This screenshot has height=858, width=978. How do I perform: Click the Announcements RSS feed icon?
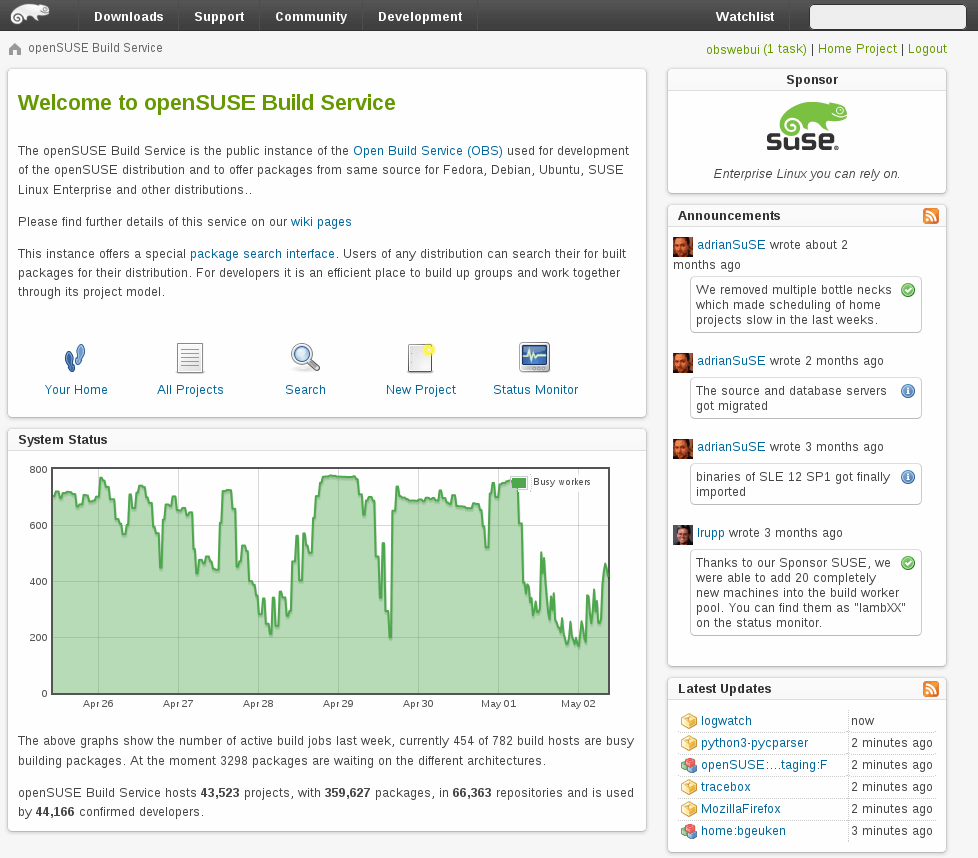point(930,216)
